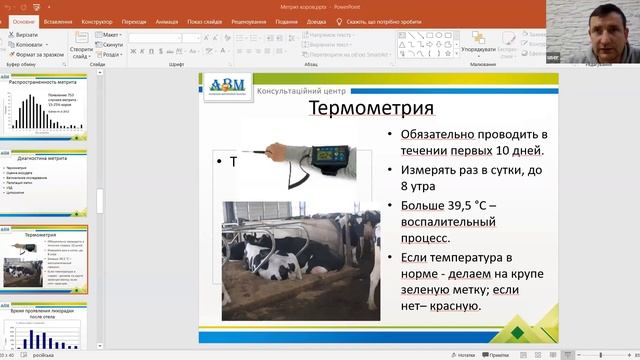640x360 pixels.
Task: Apply italic formatting (К)
Action: pos(142,51)
